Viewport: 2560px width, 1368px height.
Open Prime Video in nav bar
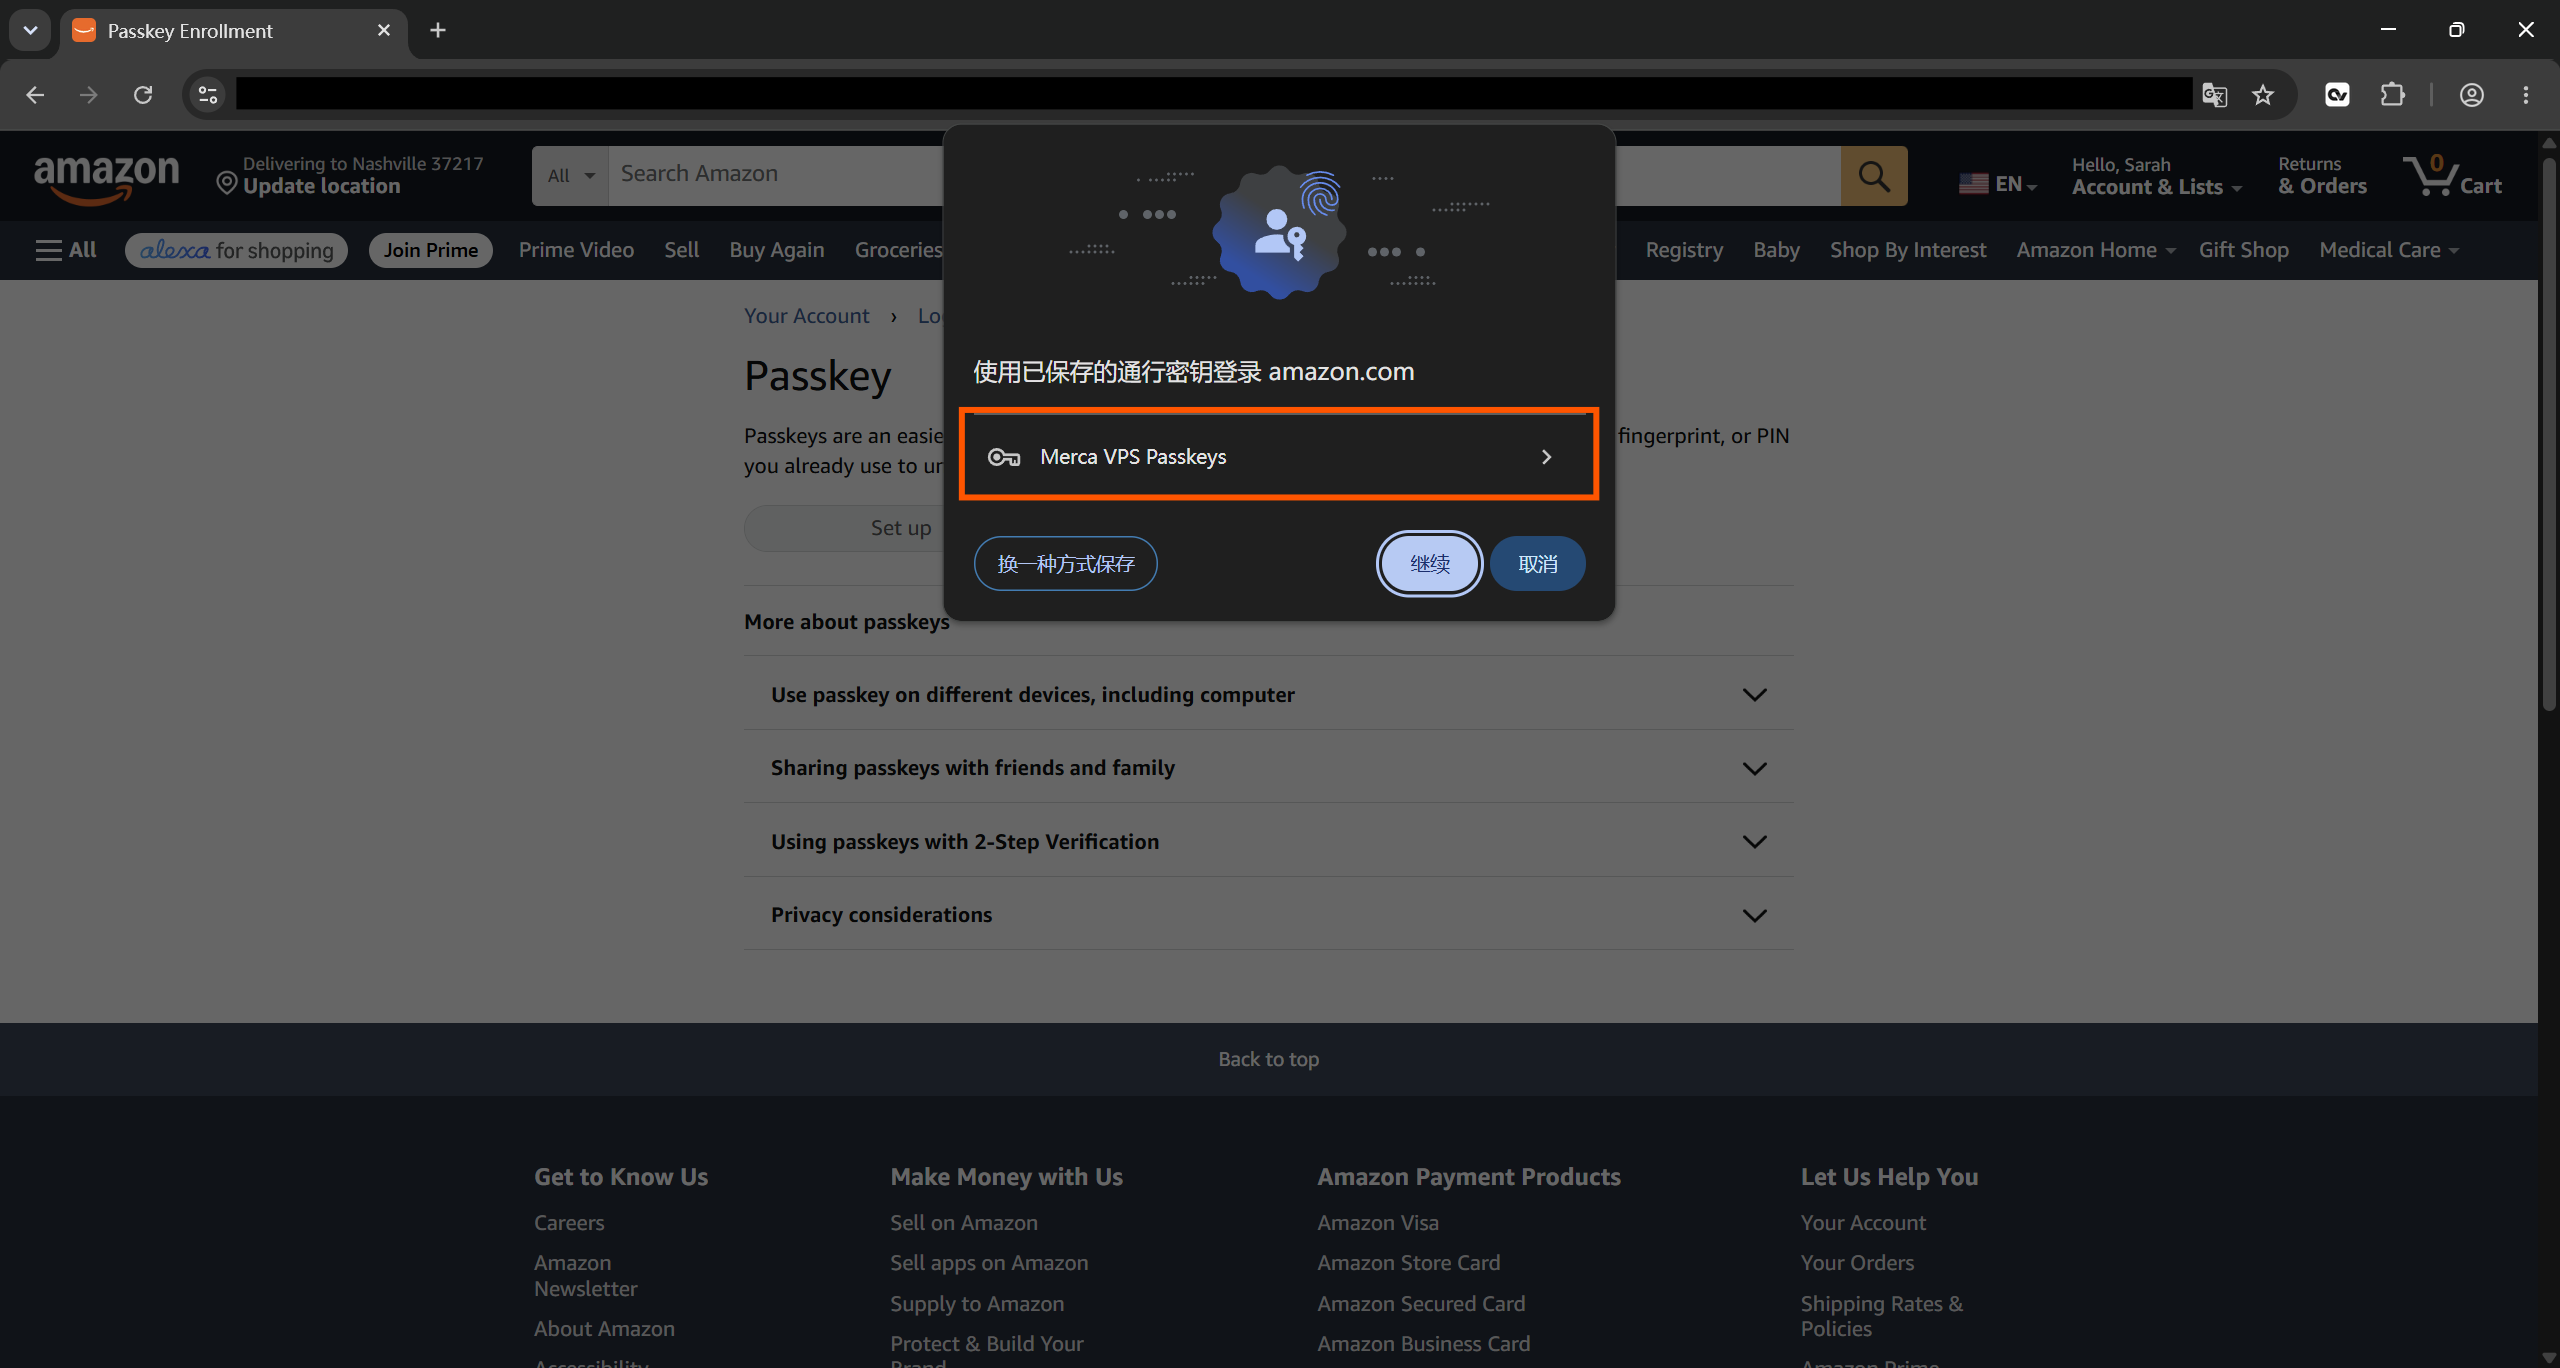click(576, 250)
